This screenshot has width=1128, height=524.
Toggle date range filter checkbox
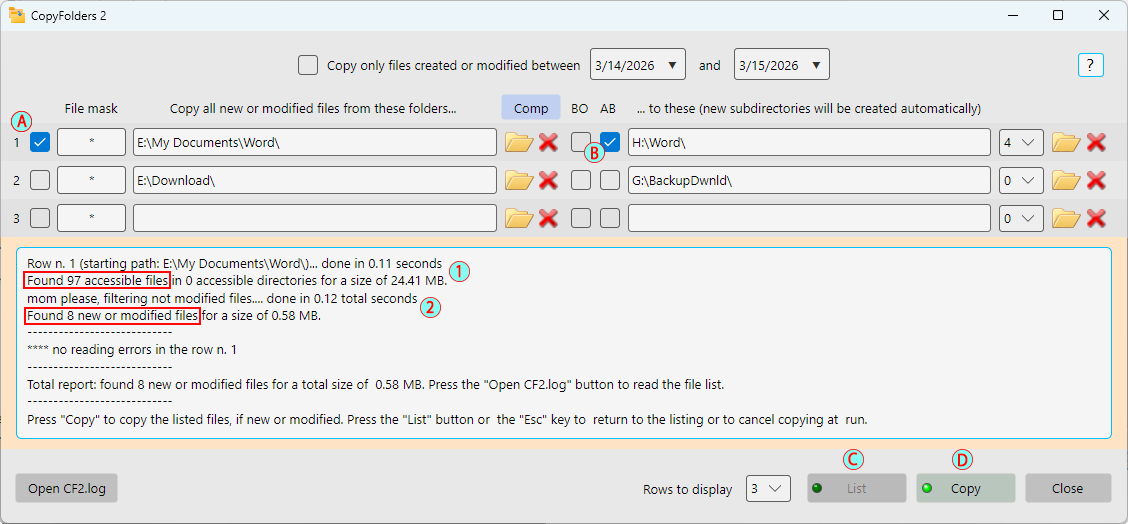[308, 65]
